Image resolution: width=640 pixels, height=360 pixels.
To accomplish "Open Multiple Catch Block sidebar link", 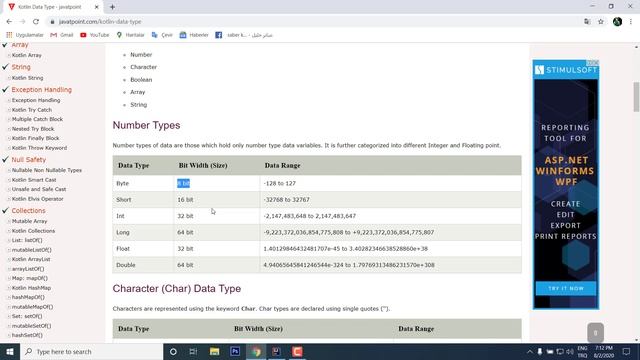I will (x=37, y=119).
